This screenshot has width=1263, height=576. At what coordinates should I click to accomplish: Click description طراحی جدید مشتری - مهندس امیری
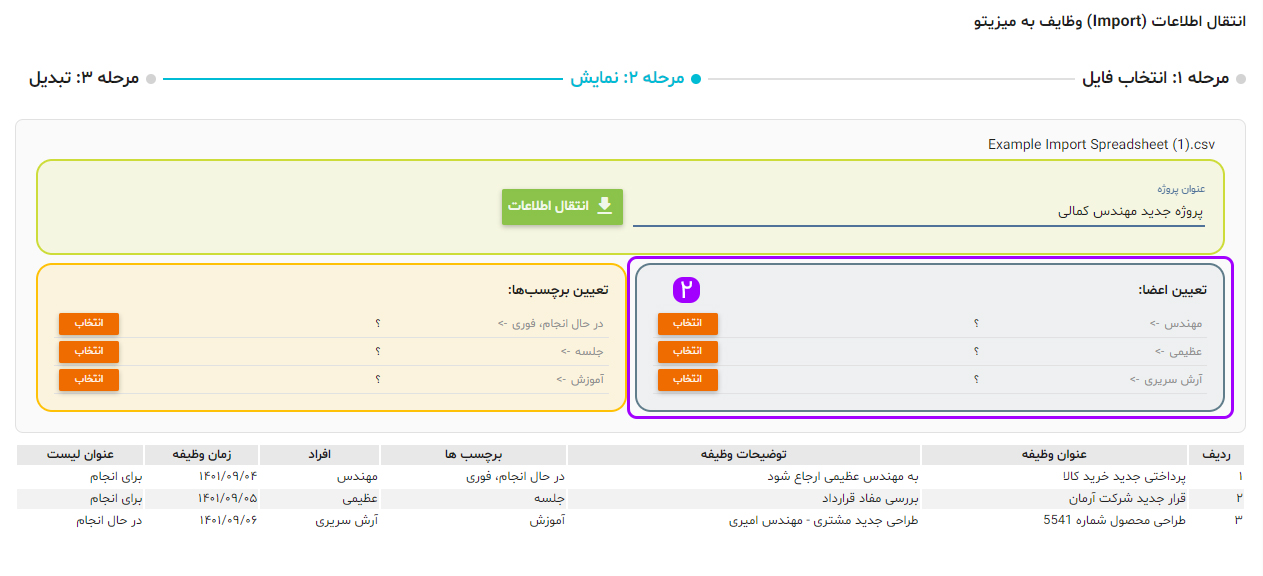[824, 520]
